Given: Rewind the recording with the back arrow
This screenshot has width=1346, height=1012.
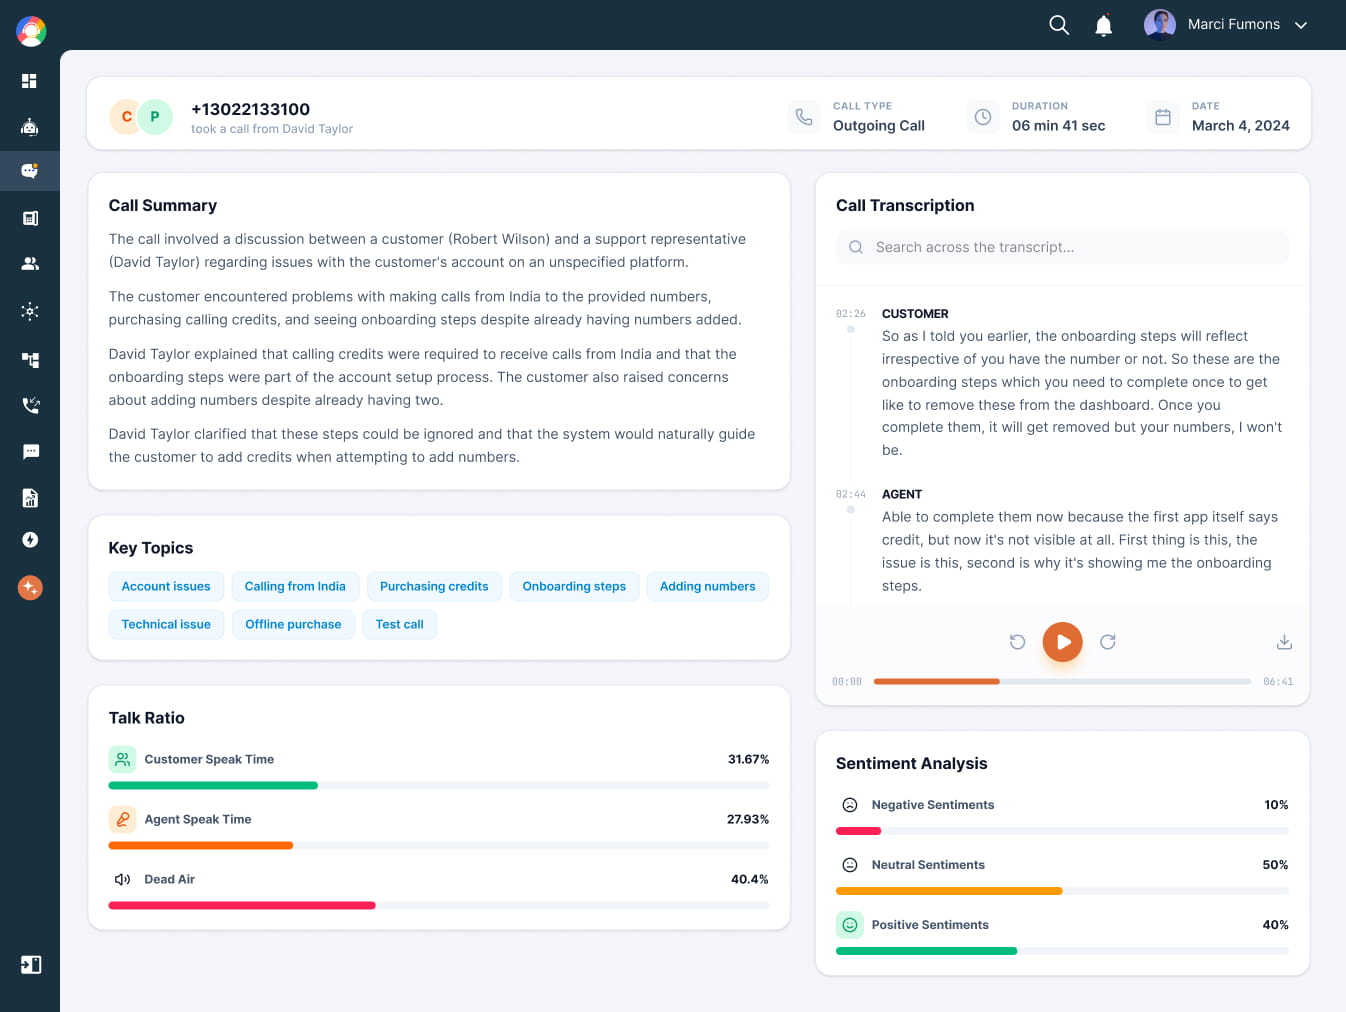Looking at the screenshot, I should pyautogui.click(x=1017, y=642).
